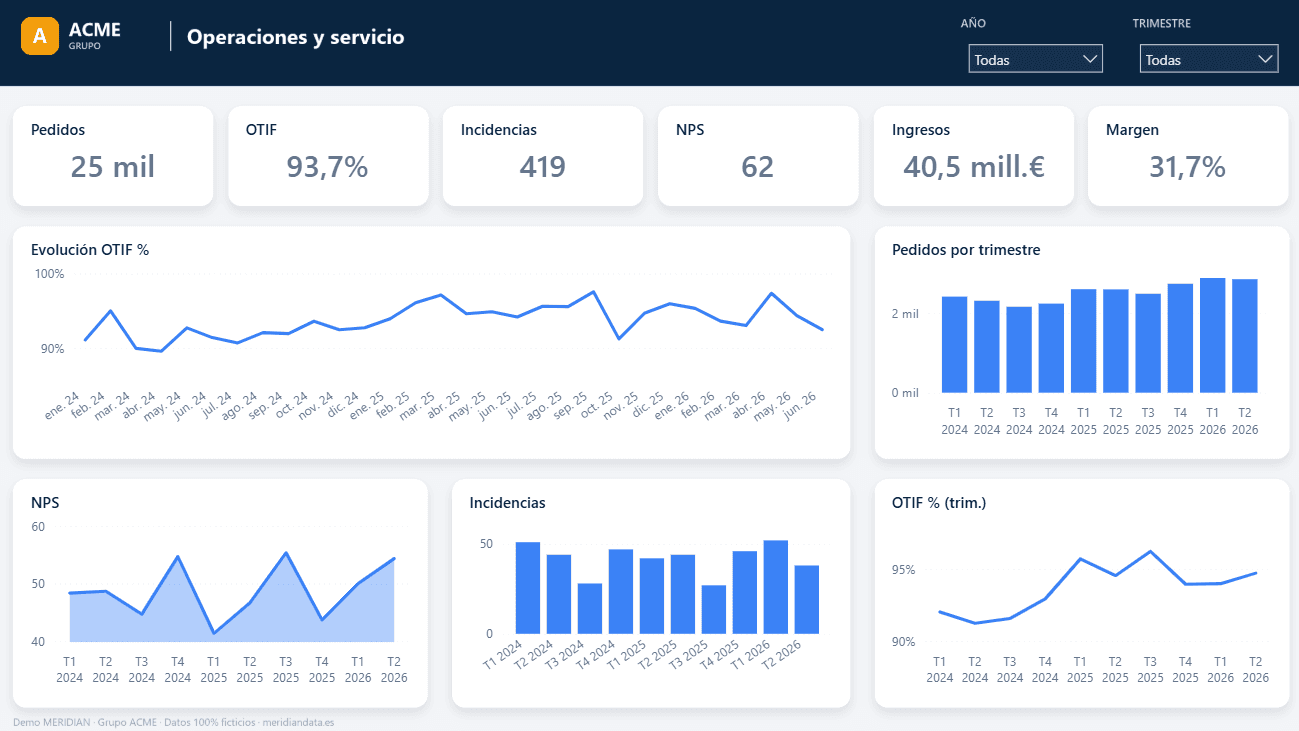Click the '2 mil' axis label
Viewport: 1299px width, 731px height.
coord(905,314)
